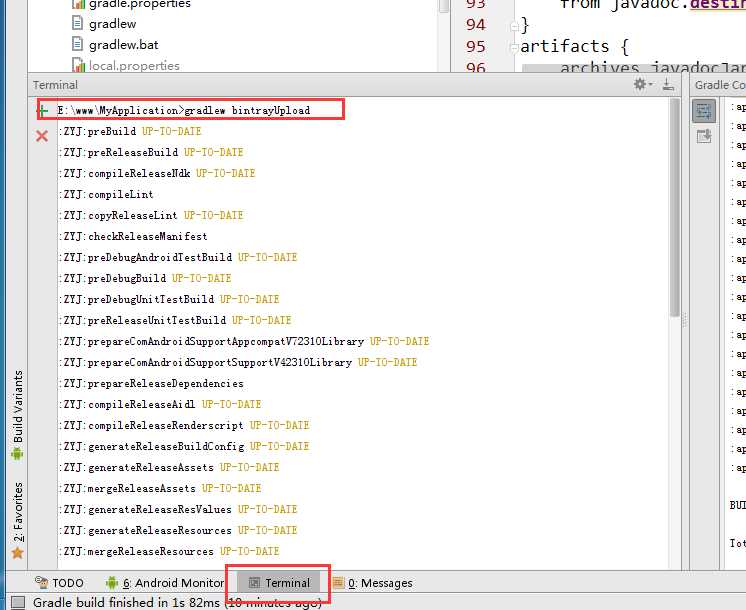Image resolution: width=746 pixels, height=610 pixels.
Task: Click the :ZYJ:mergeReleaseResources output line
Action: (x=169, y=551)
